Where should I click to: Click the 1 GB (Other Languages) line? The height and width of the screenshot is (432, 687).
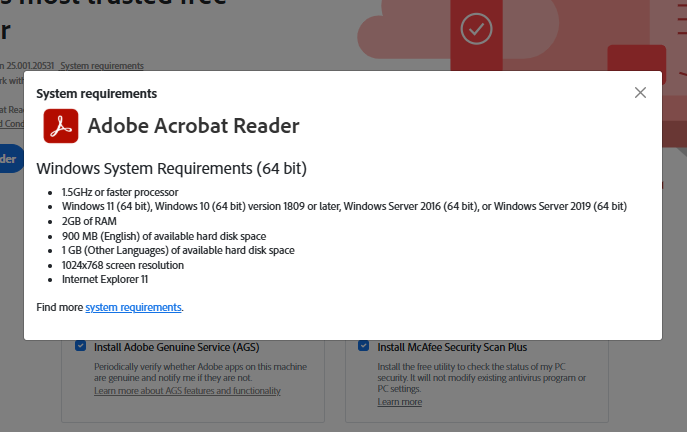[178, 250]
